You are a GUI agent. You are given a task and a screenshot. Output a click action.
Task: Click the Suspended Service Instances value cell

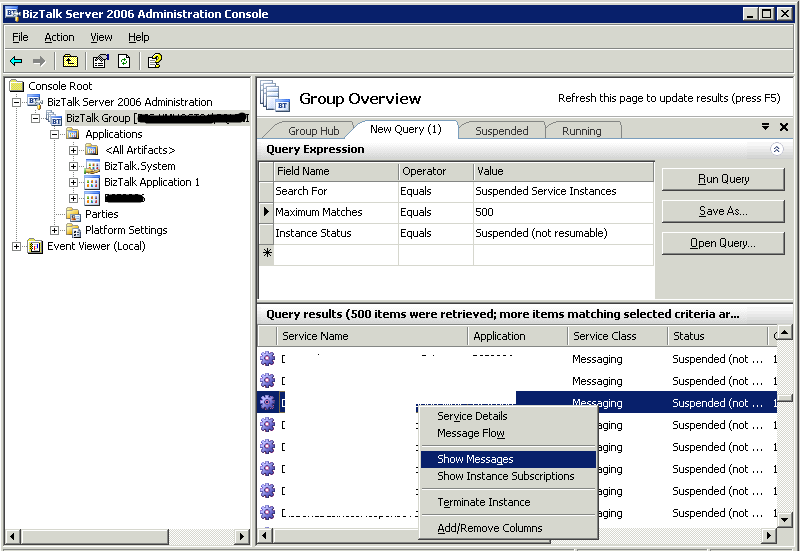tap(563, 191)
